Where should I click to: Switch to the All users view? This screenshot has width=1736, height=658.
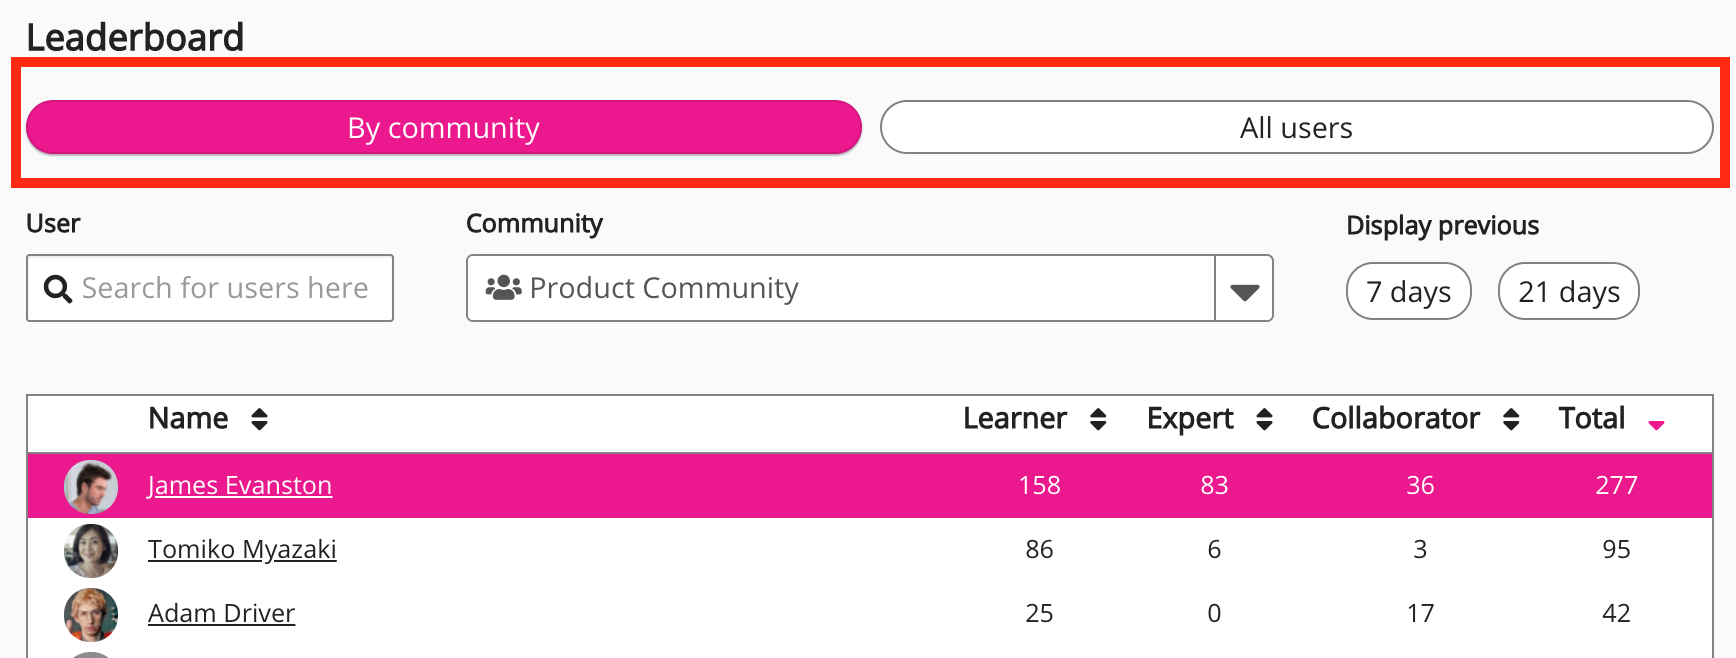(x=1296, y=128)
